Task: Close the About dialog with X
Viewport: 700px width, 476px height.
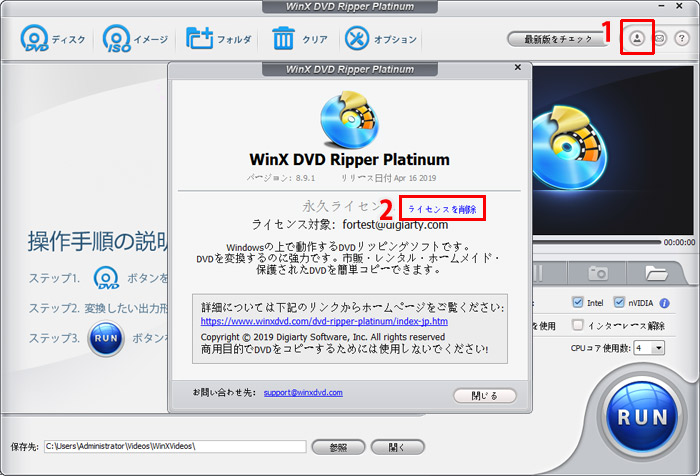Action: 517,67
